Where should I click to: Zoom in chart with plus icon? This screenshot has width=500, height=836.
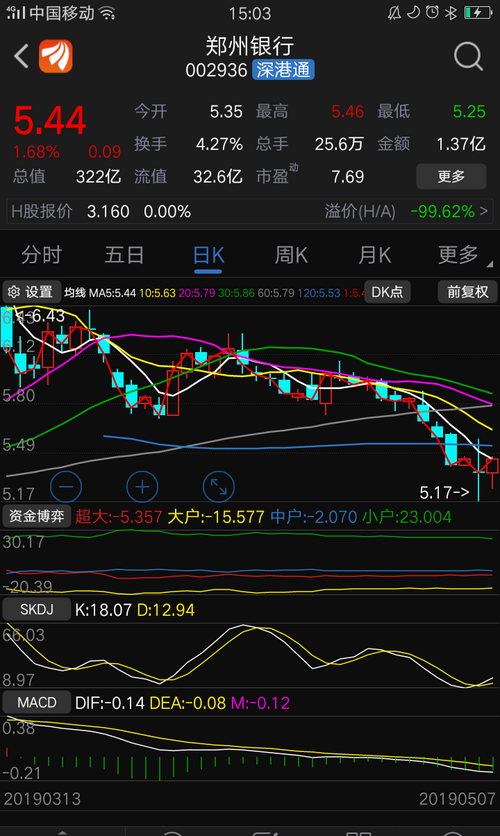tap(142, 487)
